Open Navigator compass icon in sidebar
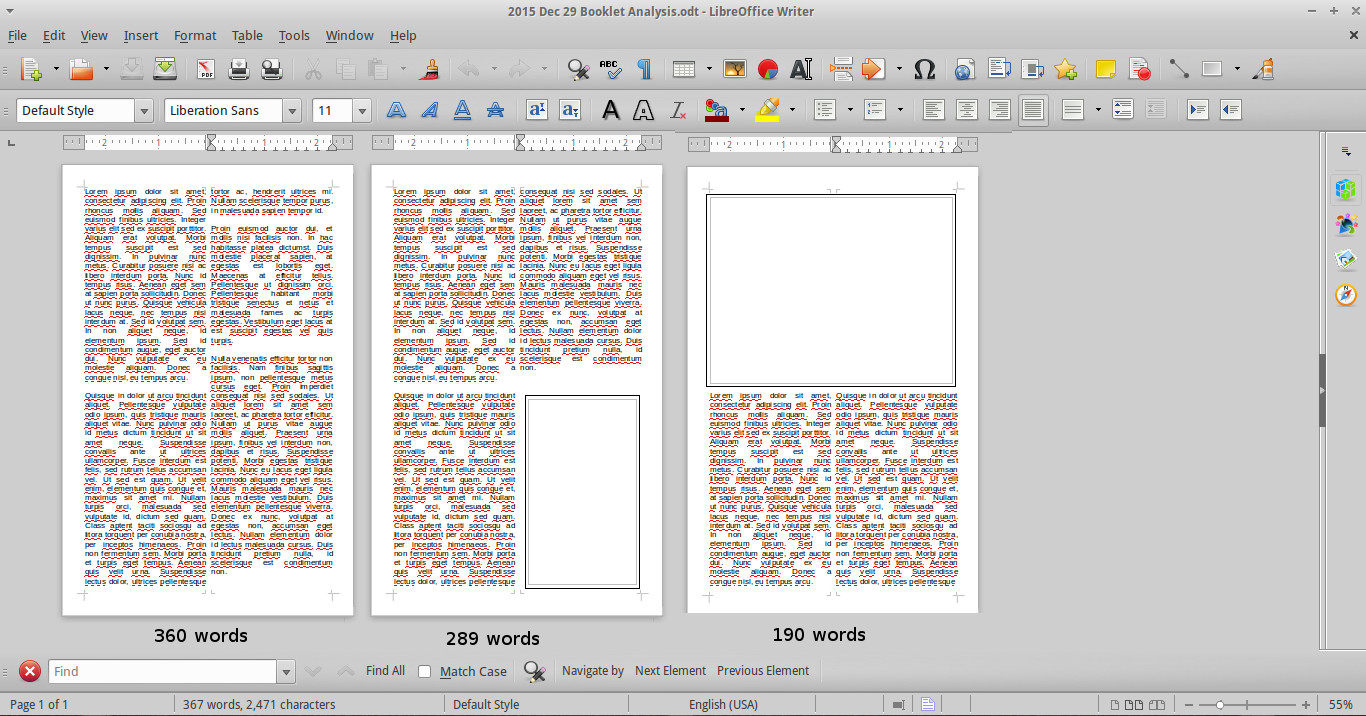This screenshot has width=1366, height=716. pos(1346,294)
